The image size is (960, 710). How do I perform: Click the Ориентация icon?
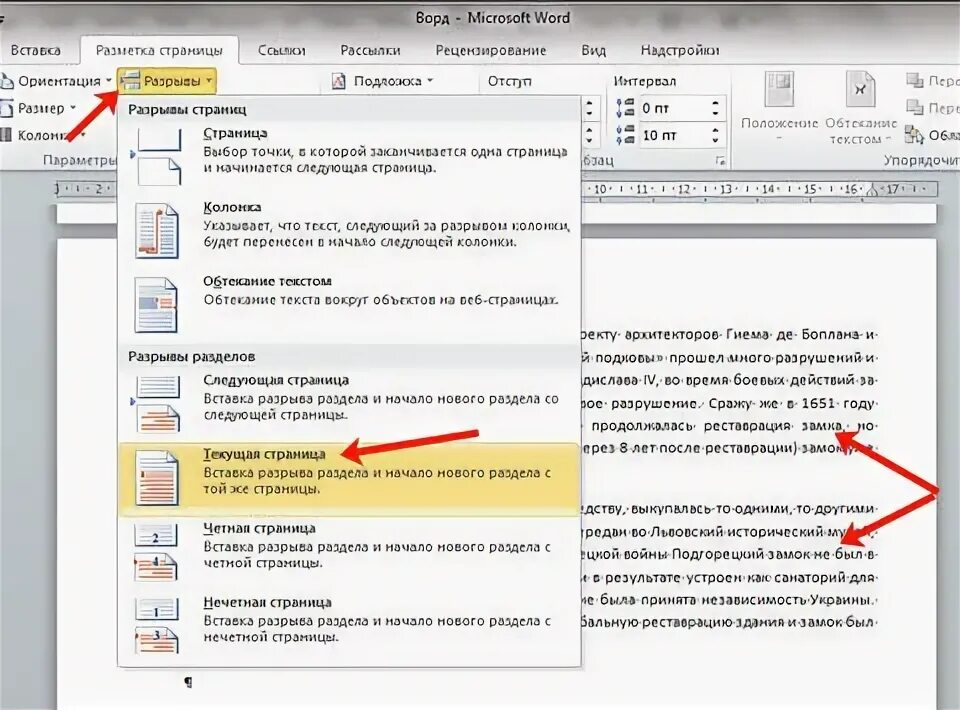click(x=7, y=81)
